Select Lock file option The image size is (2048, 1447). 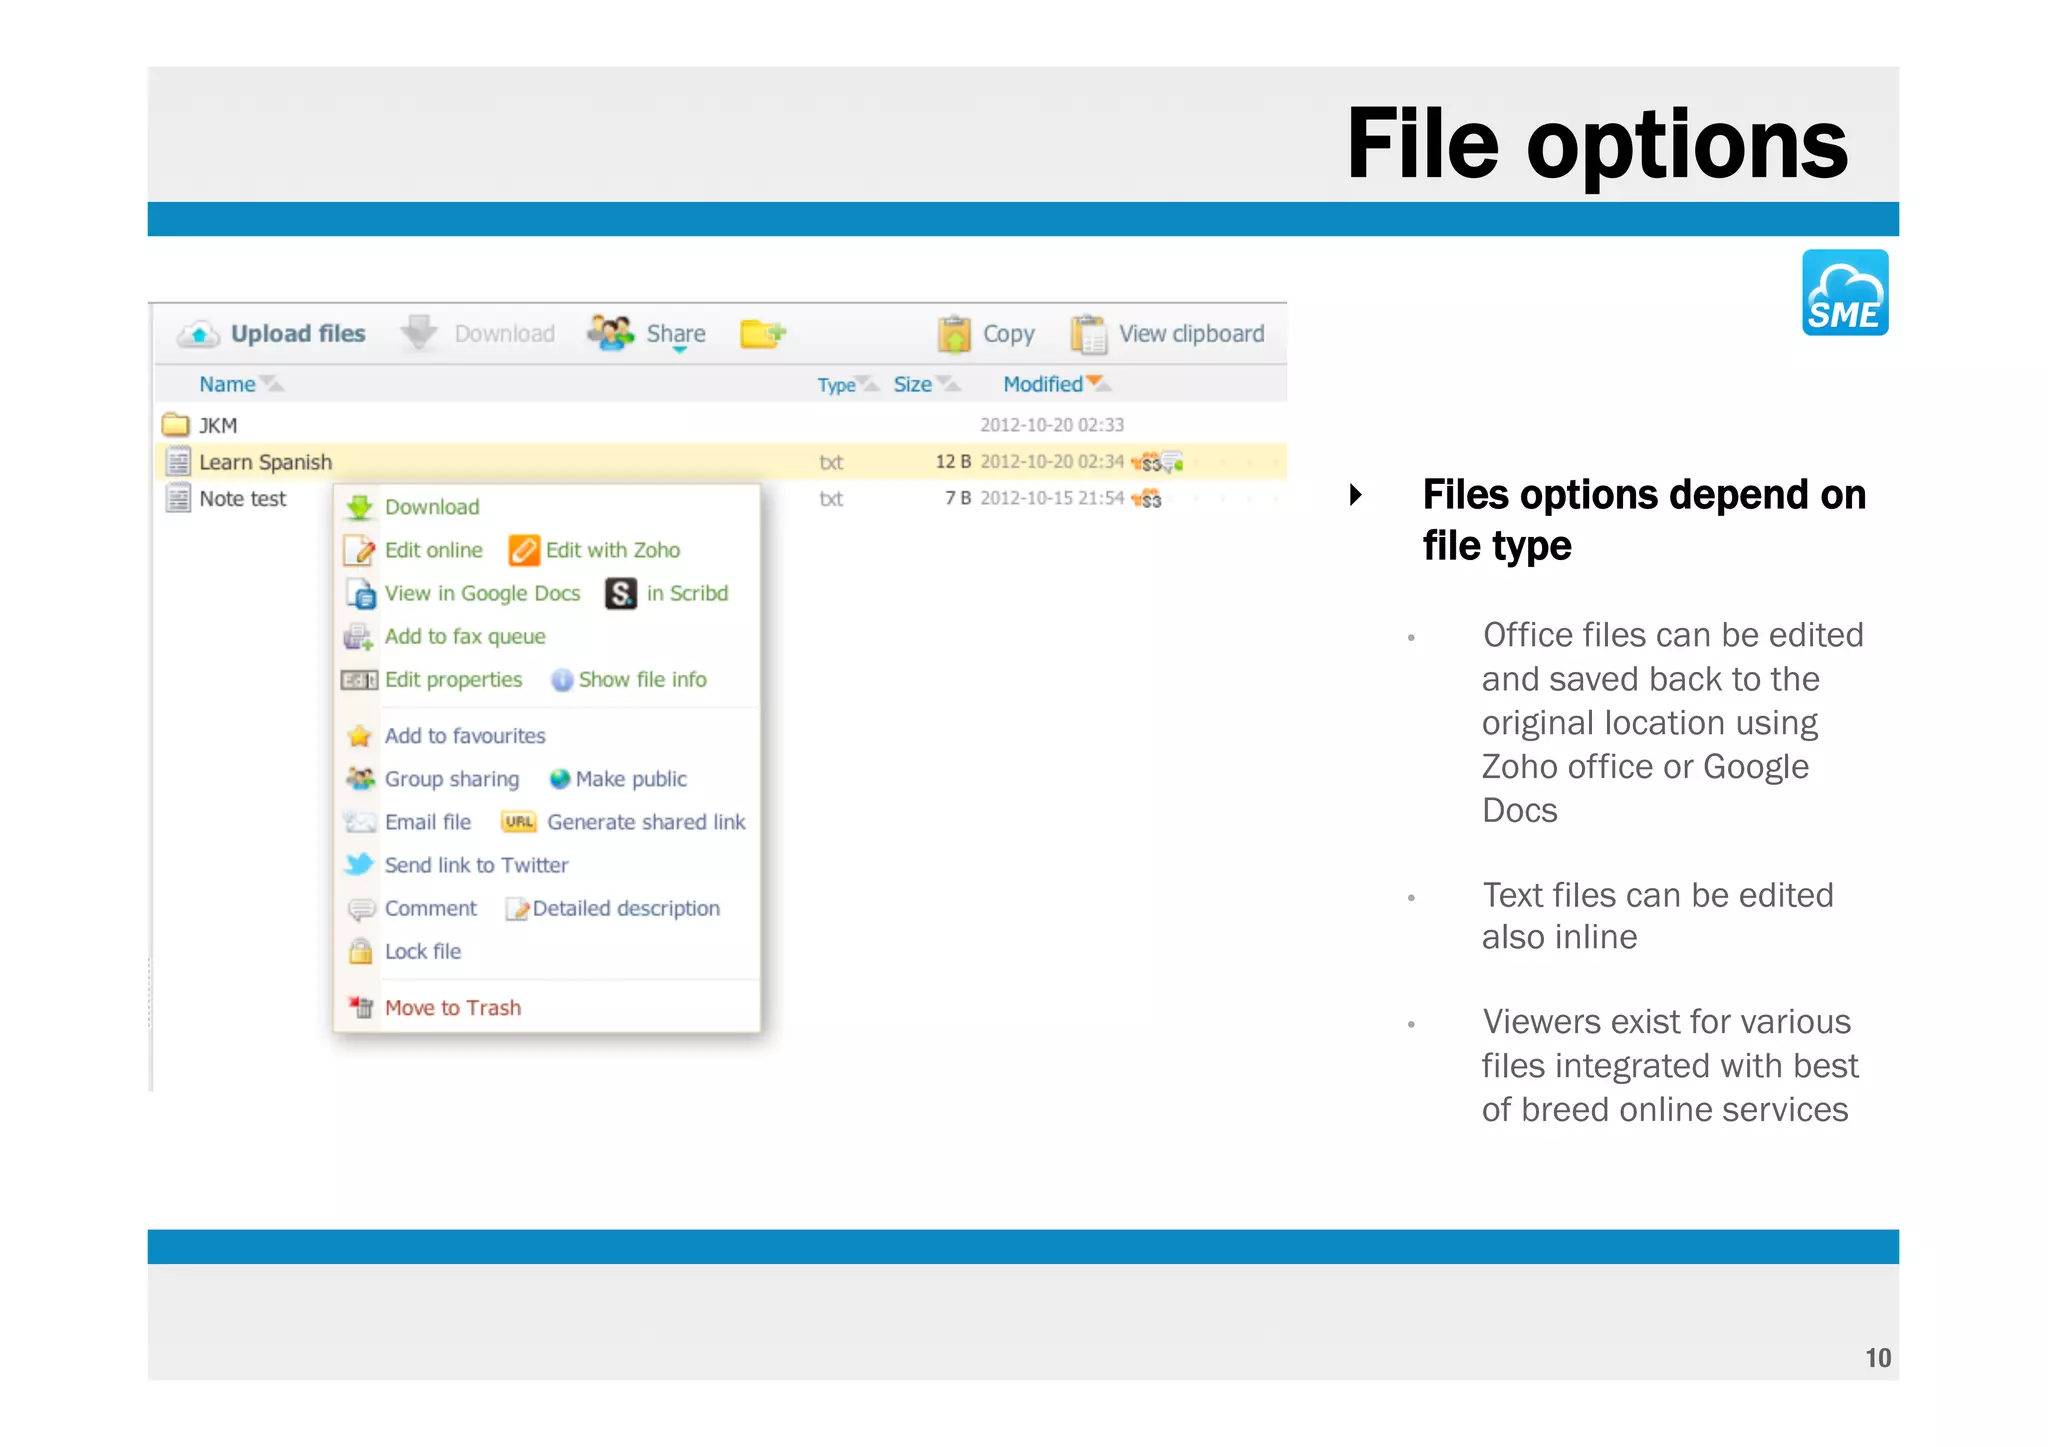tap(423, 951)
